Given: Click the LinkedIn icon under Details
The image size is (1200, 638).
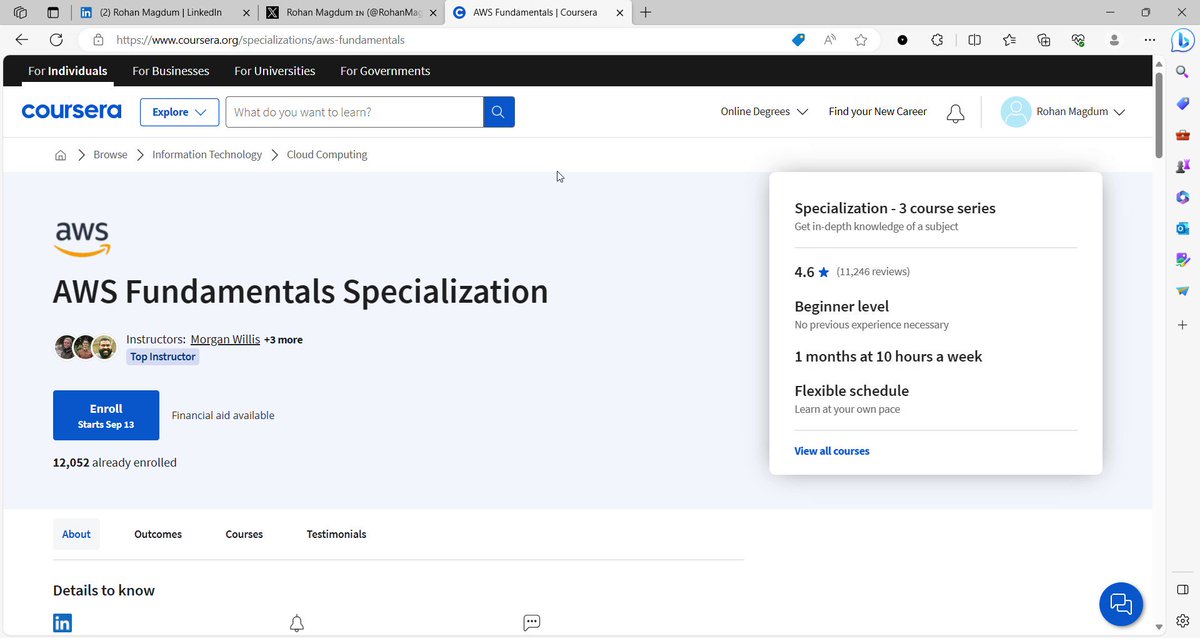Looking at the screenshot, I should (62, 623).
